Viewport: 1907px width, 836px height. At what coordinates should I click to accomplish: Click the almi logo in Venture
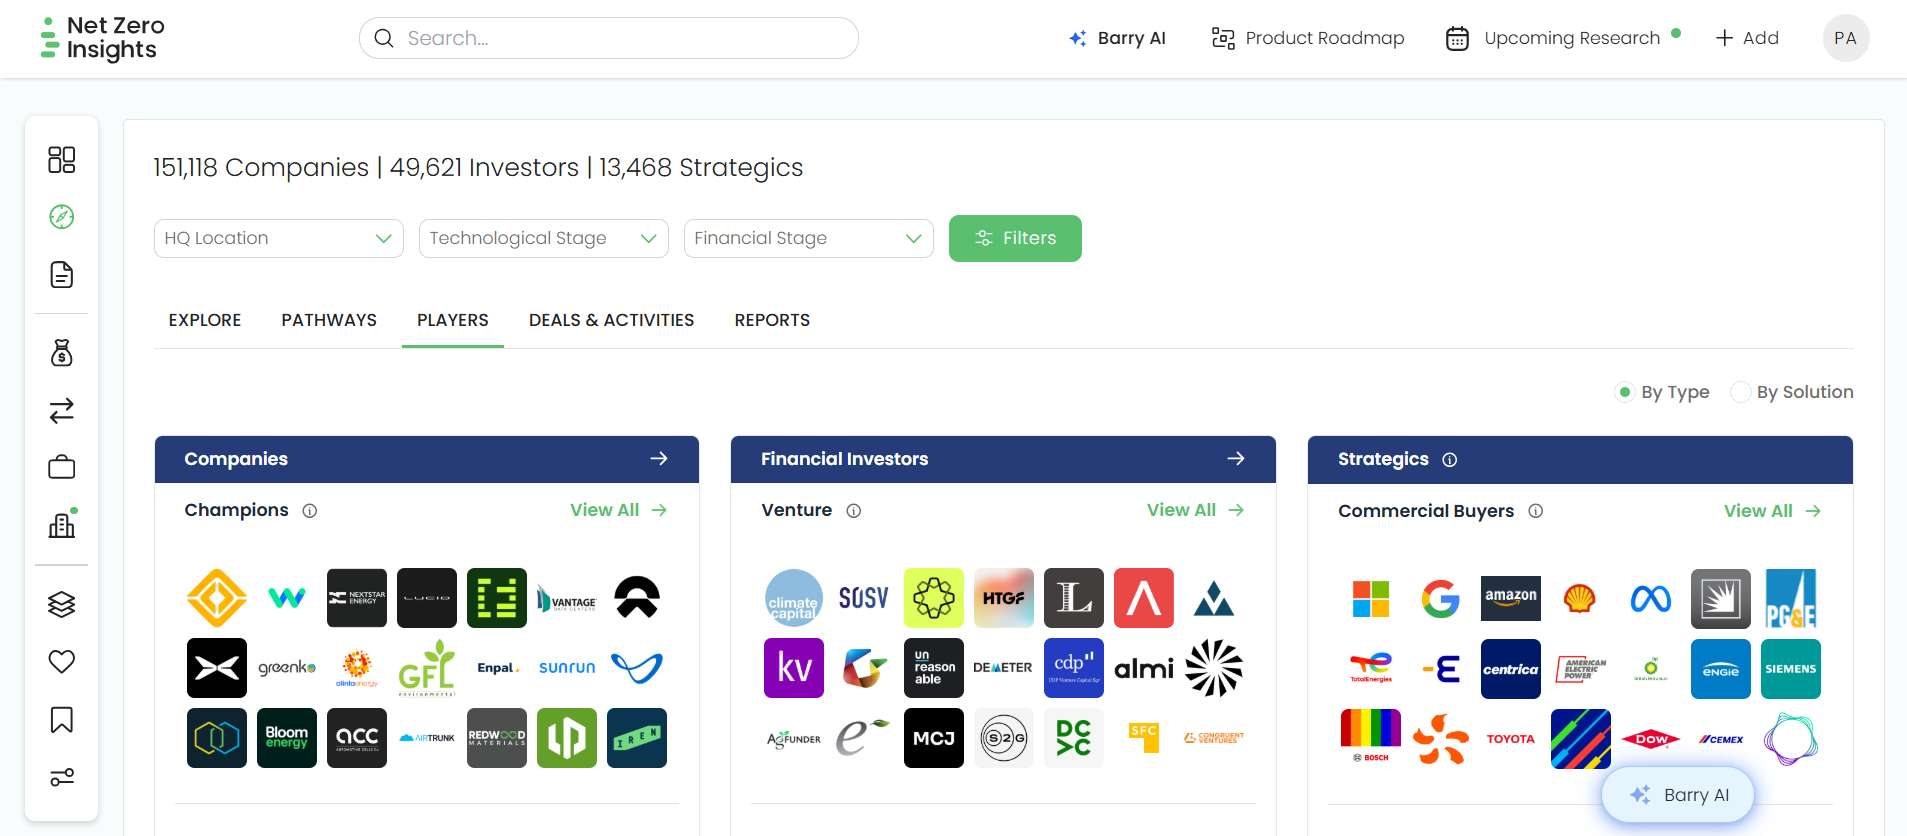1144,668
